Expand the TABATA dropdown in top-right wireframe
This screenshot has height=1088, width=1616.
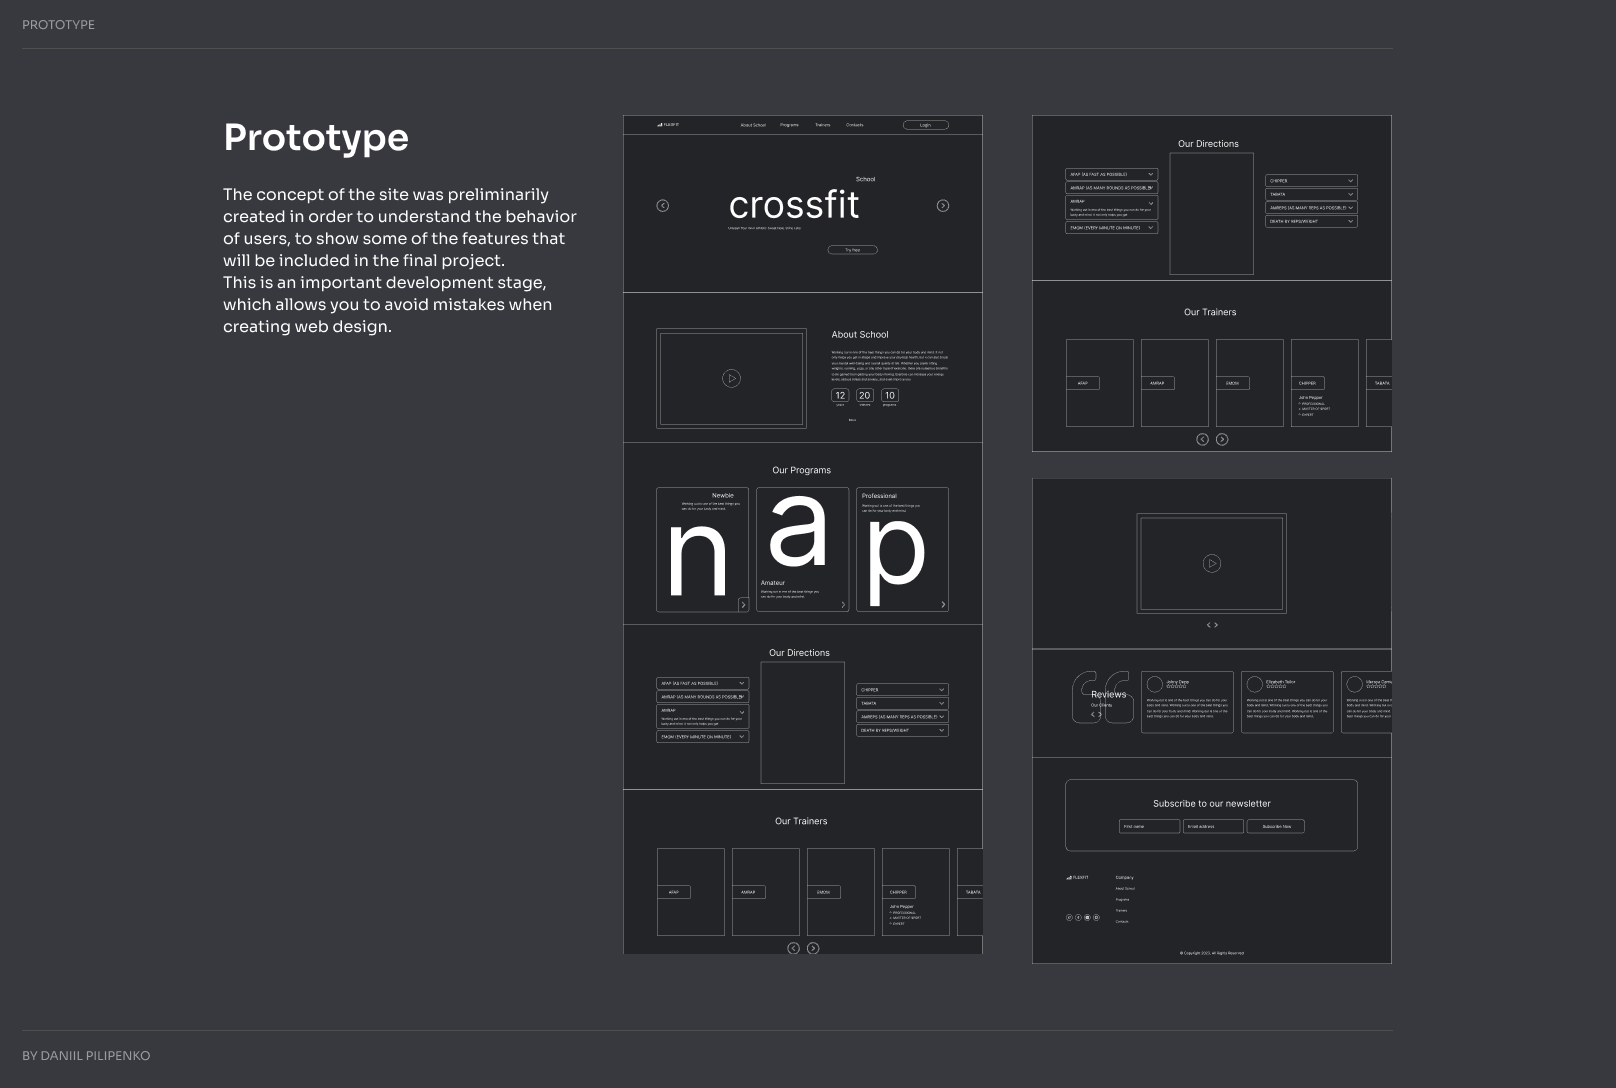pyautogui.click(x=1311, y=194)
